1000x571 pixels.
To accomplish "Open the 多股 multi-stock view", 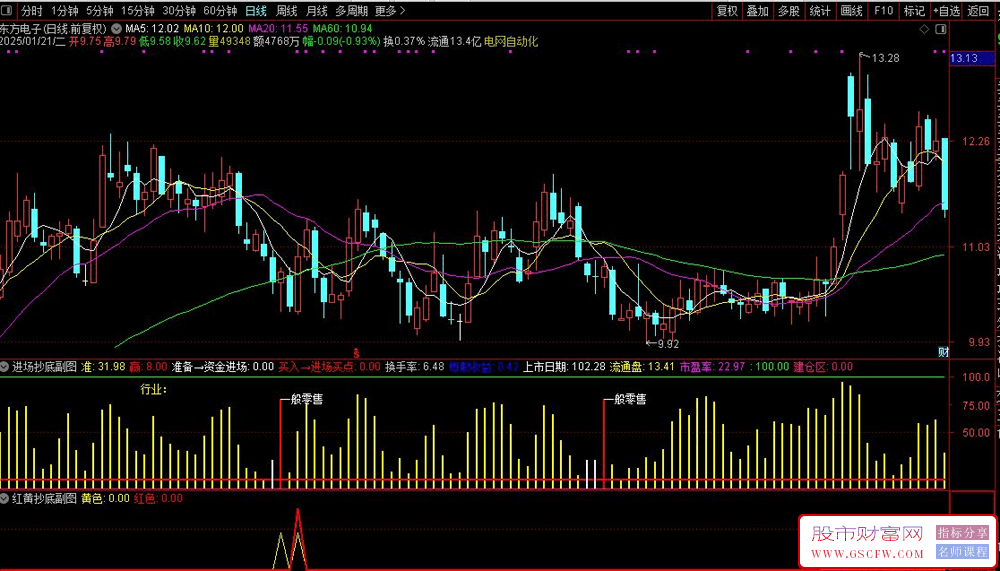I will 789,11.
